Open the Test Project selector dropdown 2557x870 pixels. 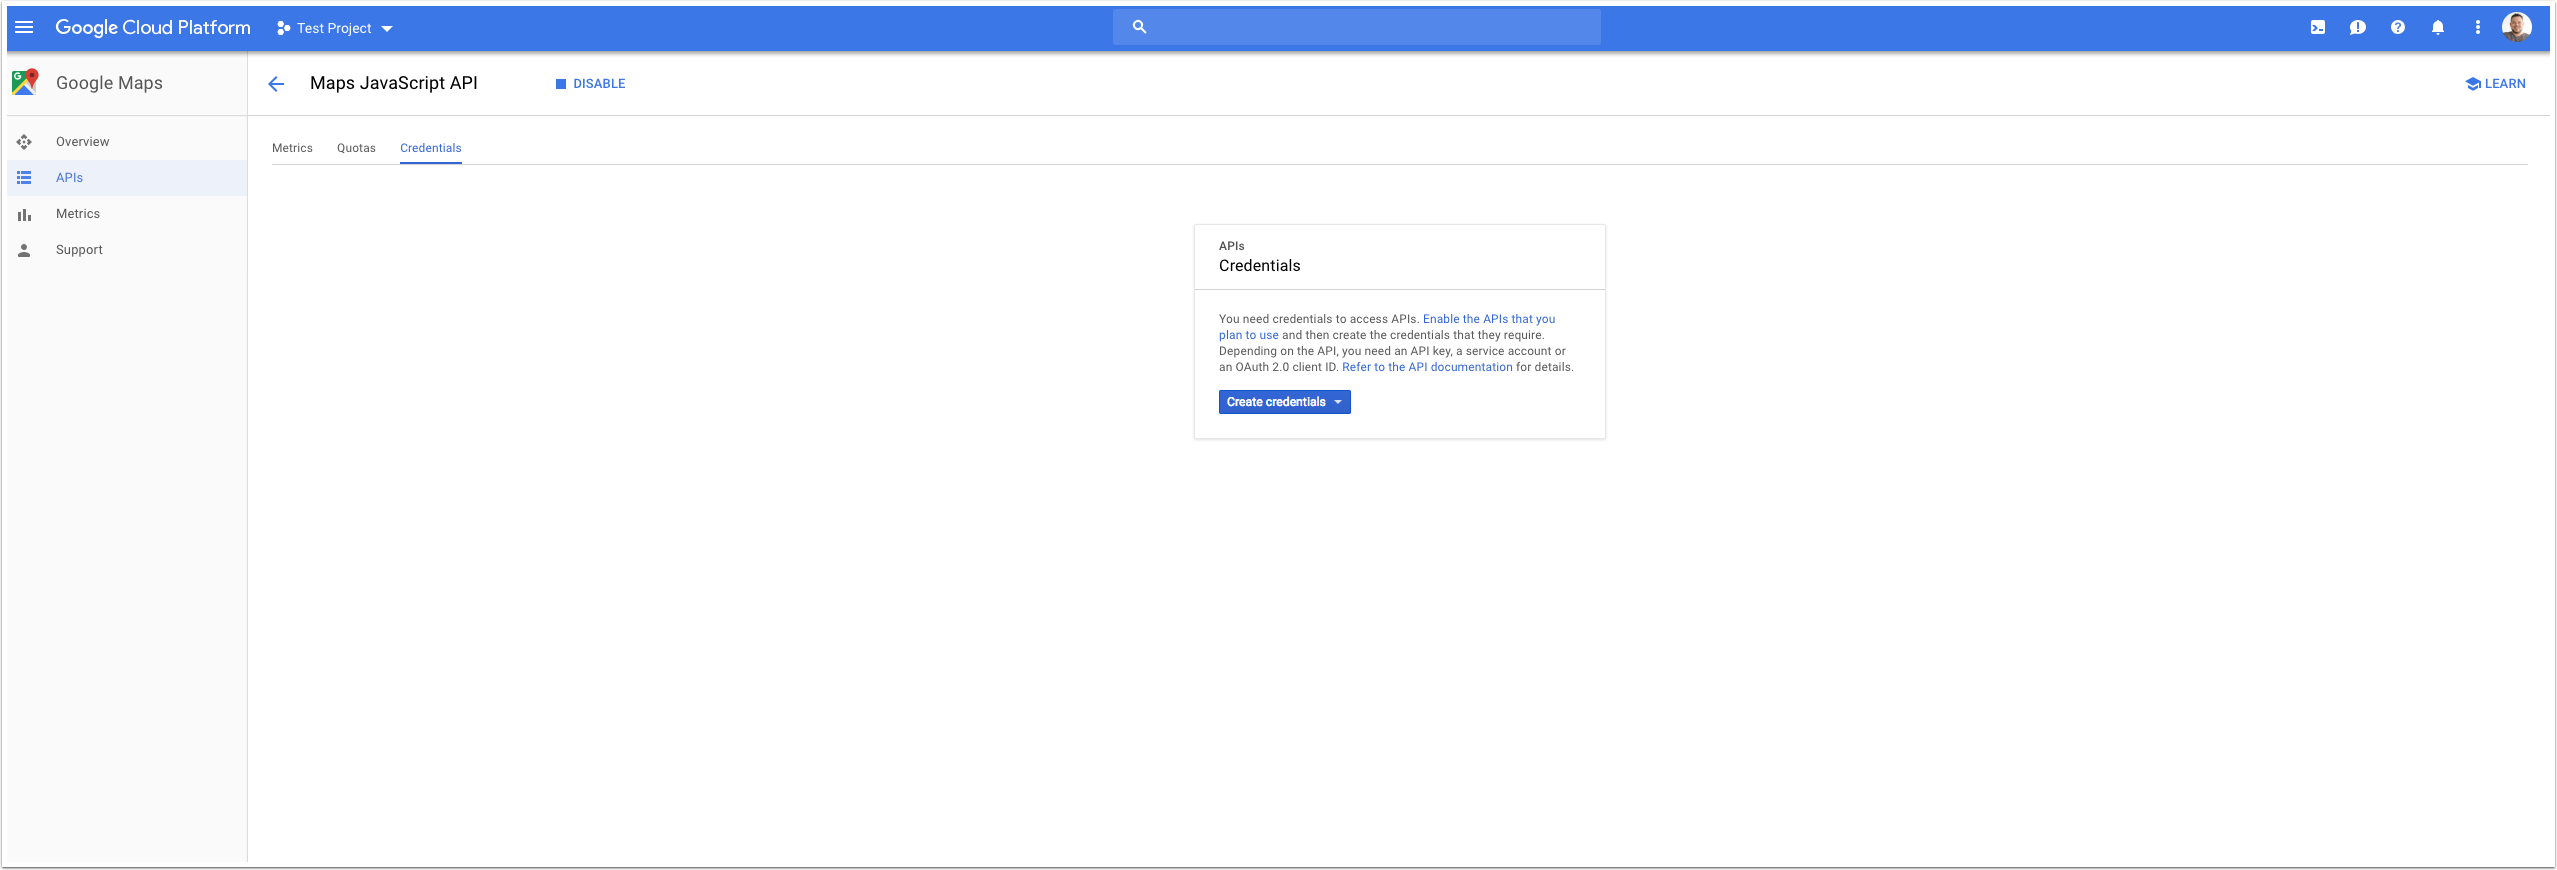(x=335, y=28)
